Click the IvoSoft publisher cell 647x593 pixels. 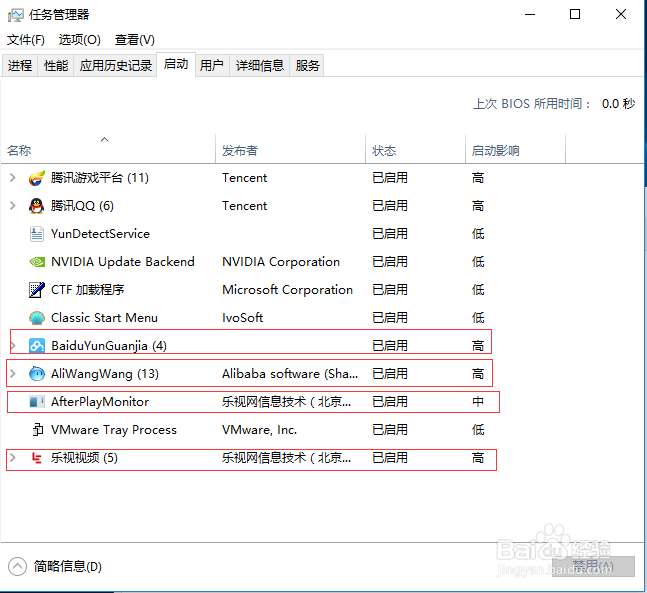click(242, 318)
